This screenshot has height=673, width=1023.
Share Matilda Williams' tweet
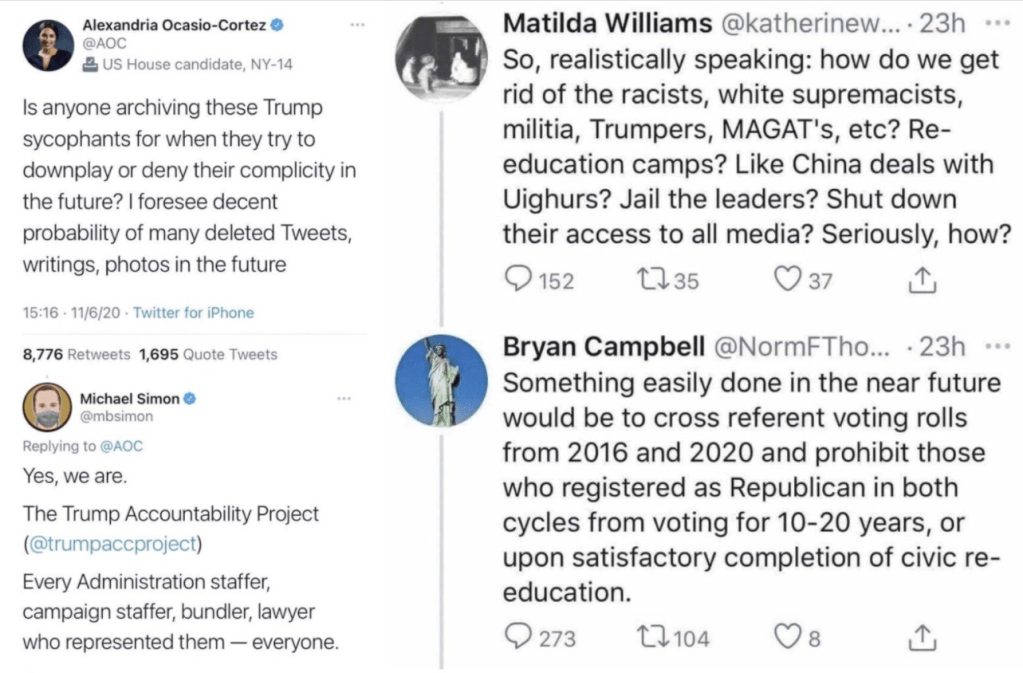(x=920, y=281)
